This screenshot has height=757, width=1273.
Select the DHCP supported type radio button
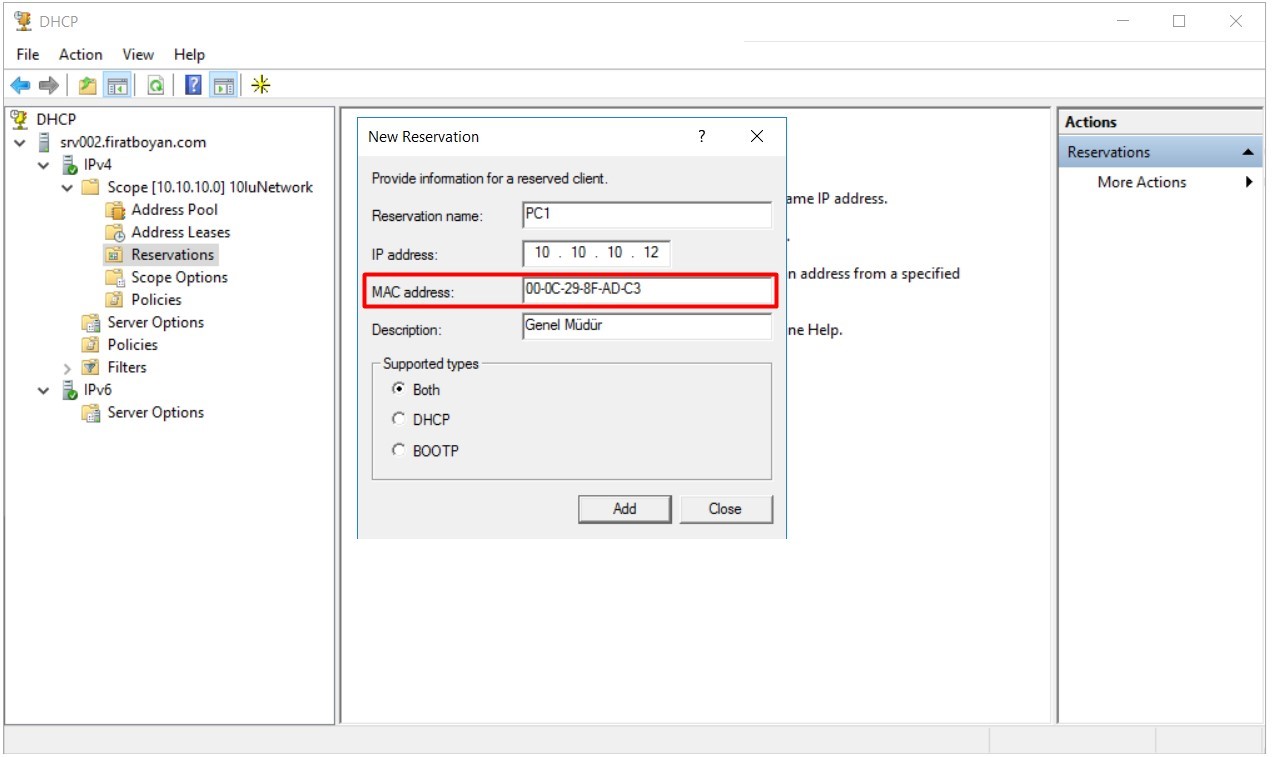pos(399,419)
